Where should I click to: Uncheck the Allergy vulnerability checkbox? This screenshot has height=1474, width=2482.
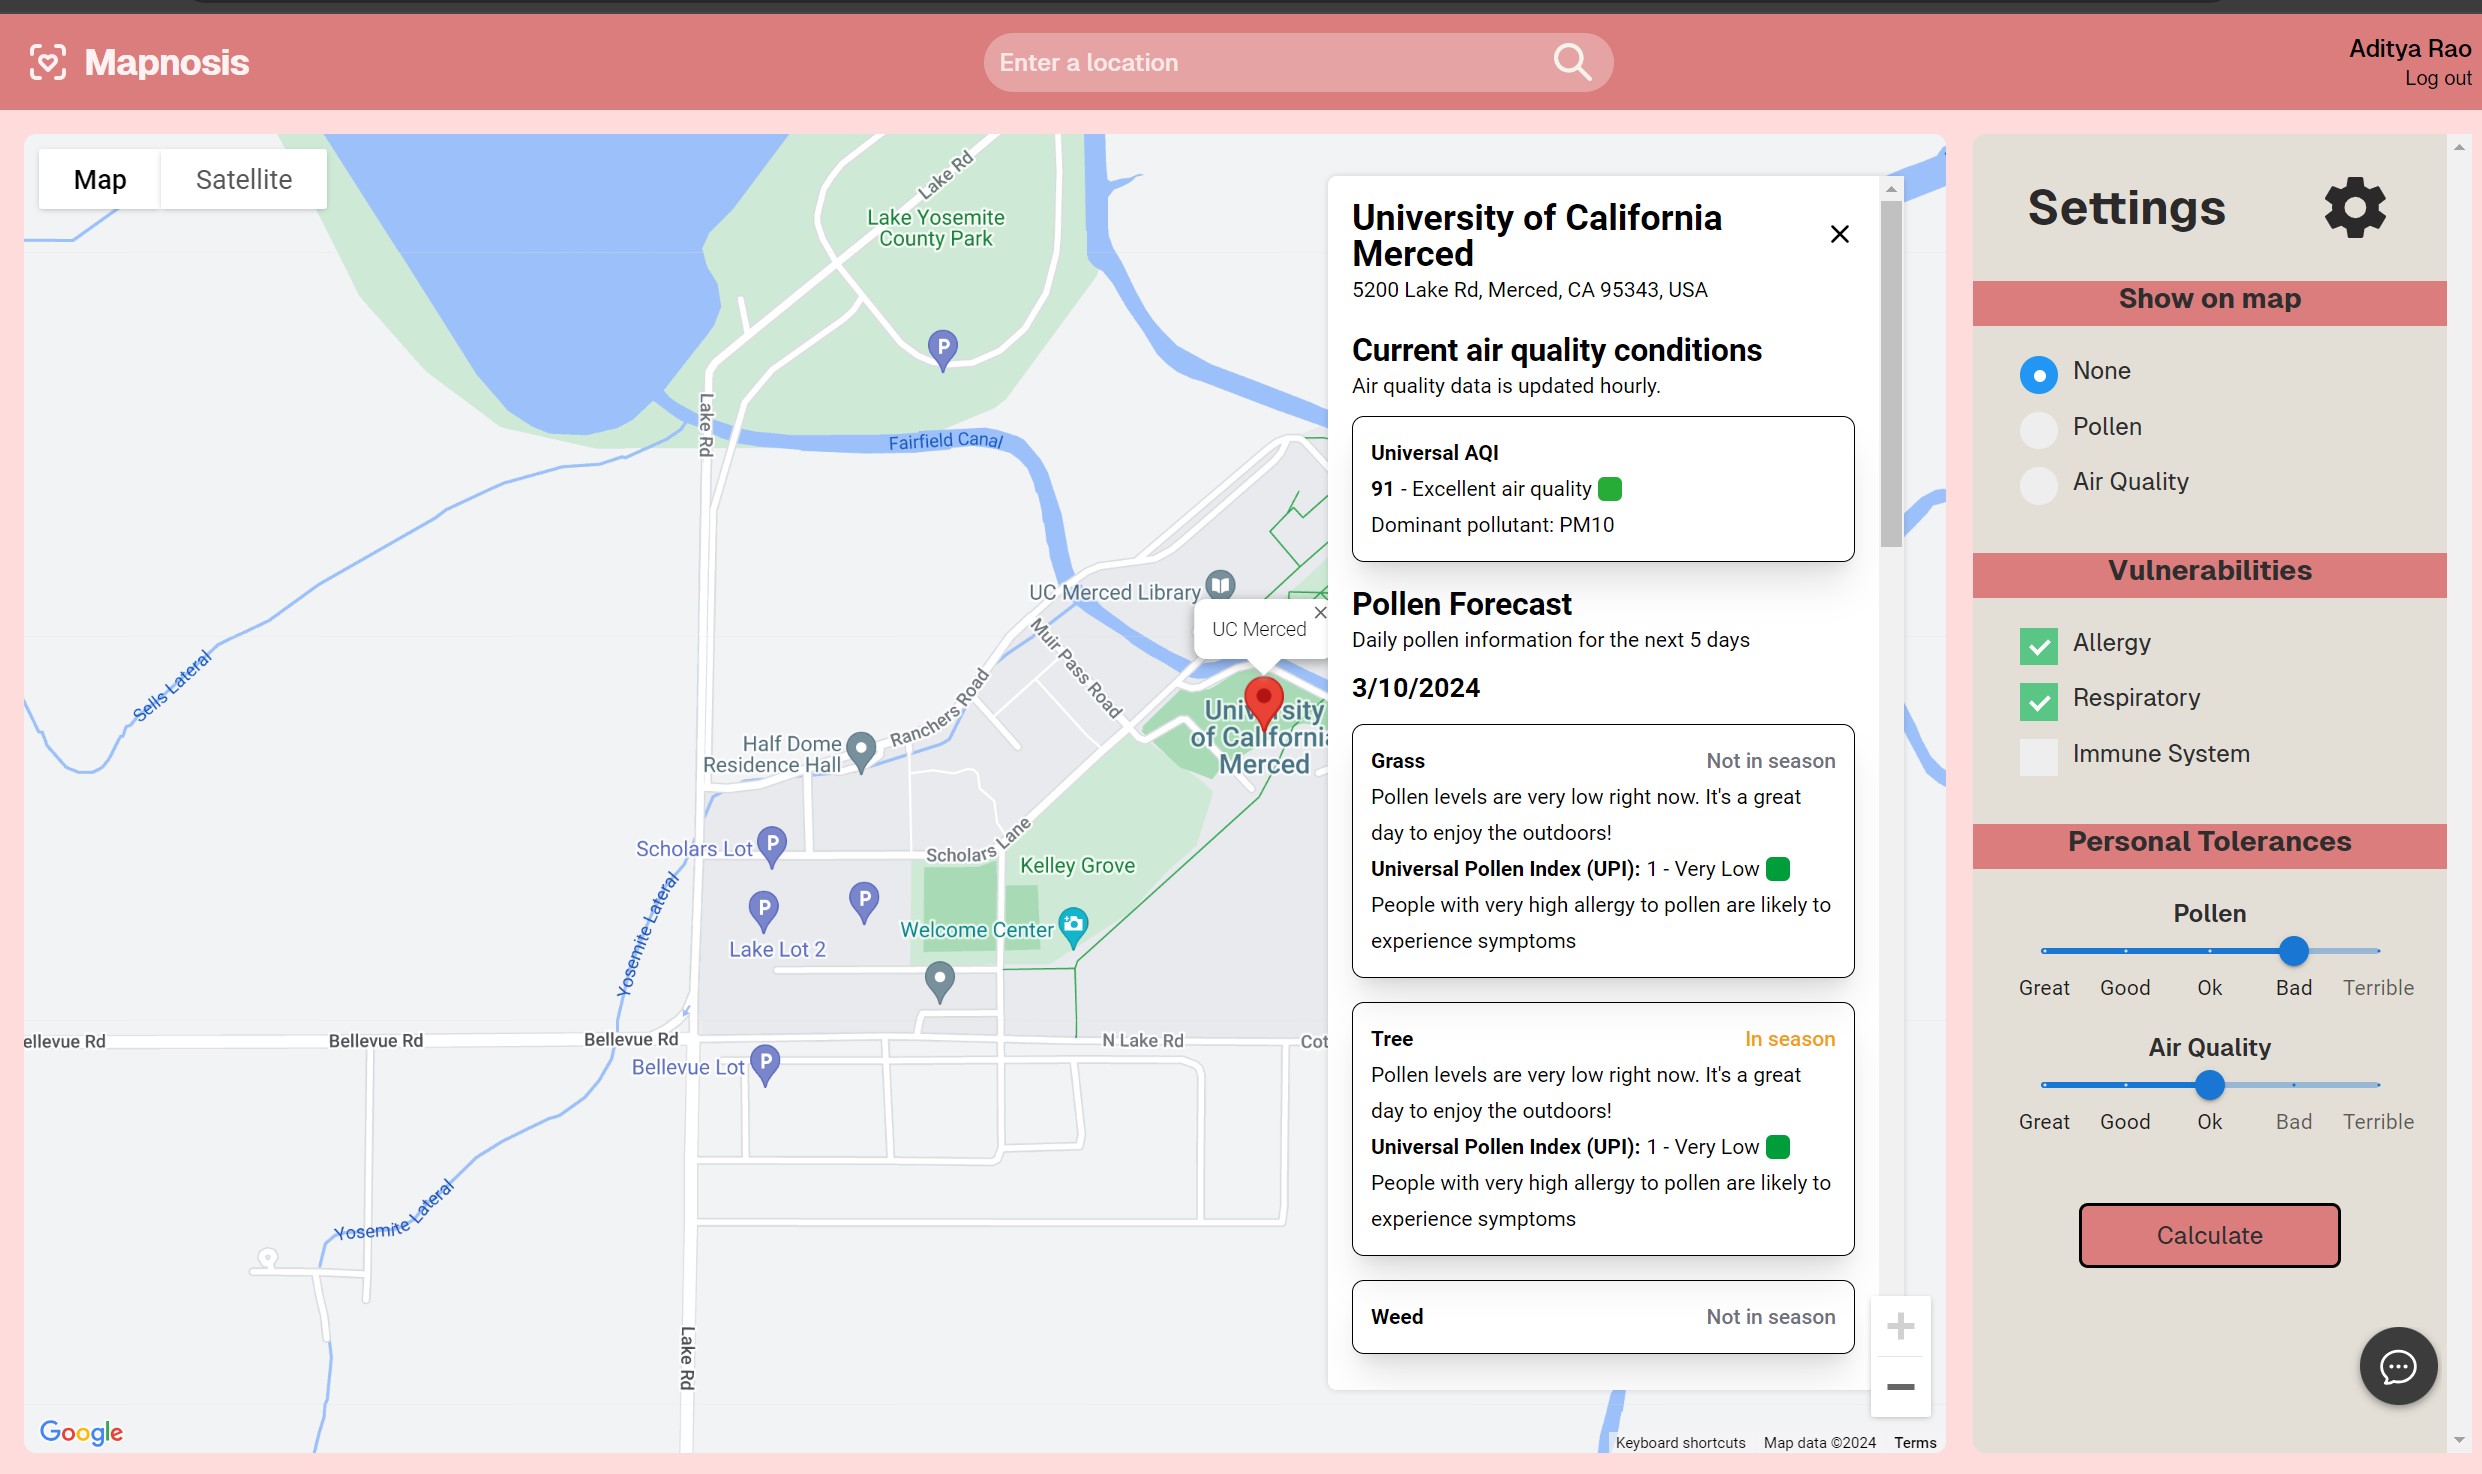(2038, 646)
